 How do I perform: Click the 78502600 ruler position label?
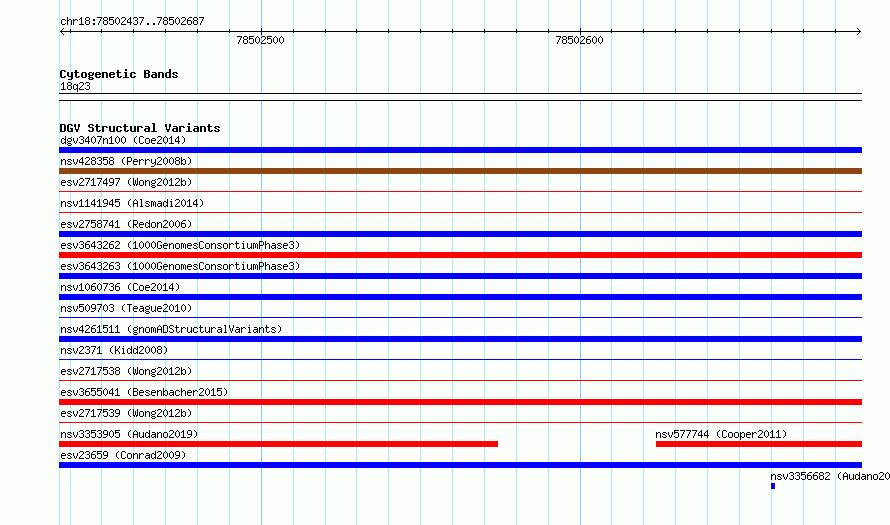580,40
